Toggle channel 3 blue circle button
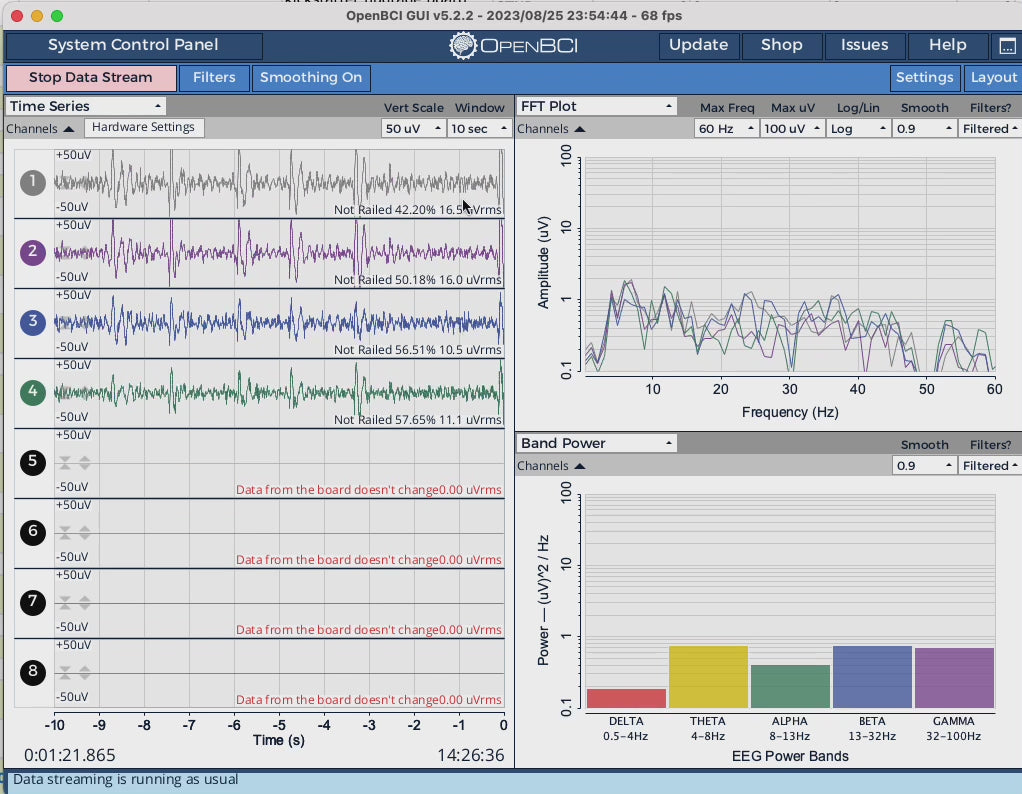This screenshot has width=1022, height=794. 33,322
